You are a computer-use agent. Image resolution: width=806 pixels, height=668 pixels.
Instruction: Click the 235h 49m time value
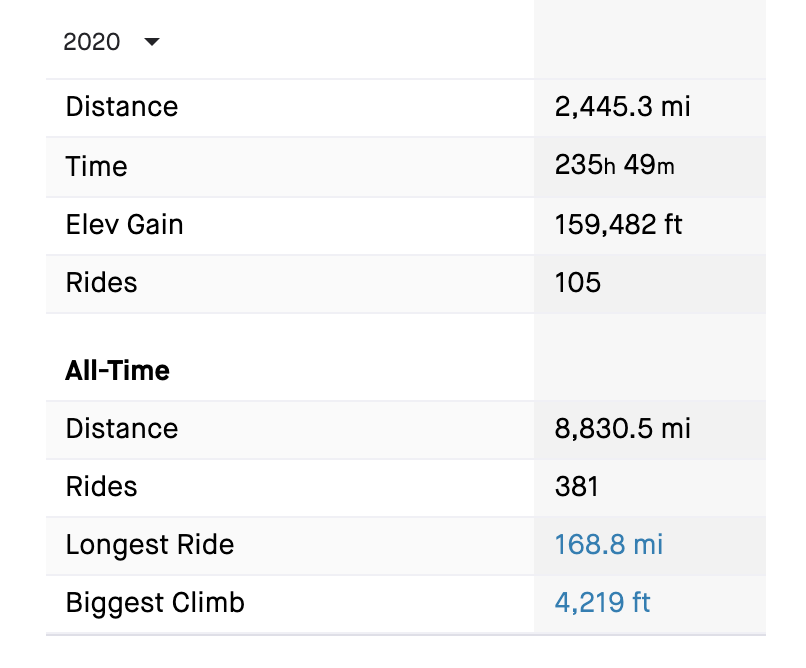point(614,165)
